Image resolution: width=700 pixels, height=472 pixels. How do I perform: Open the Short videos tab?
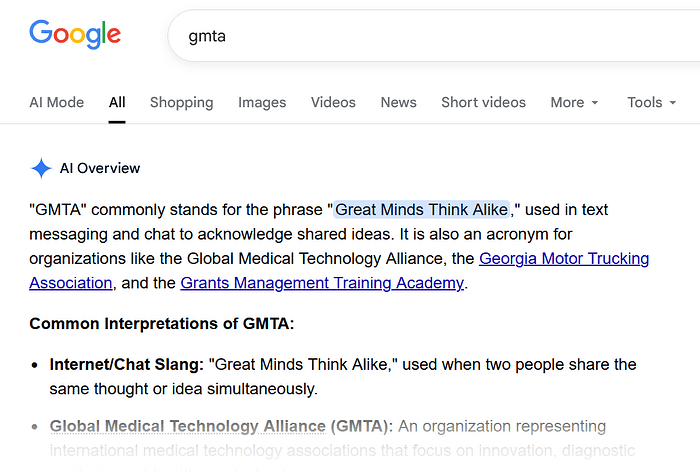pos(483,102)
